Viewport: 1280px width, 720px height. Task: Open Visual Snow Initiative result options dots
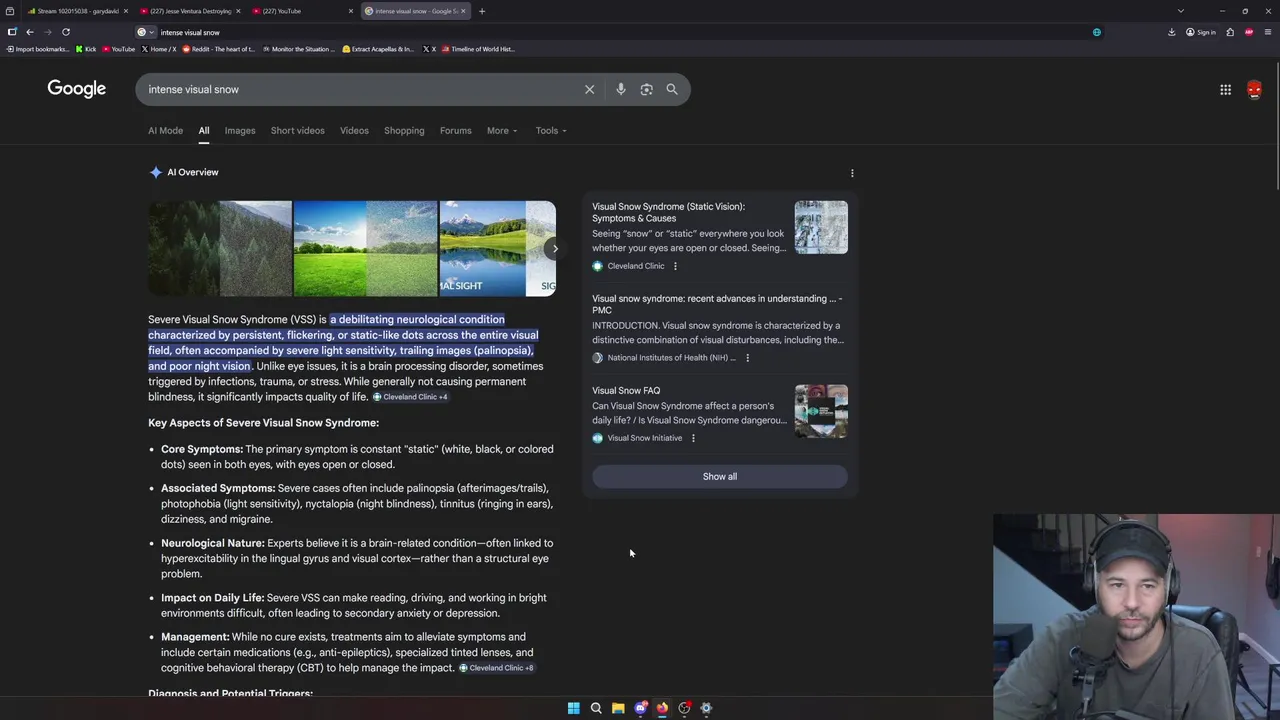pos(693,438)
